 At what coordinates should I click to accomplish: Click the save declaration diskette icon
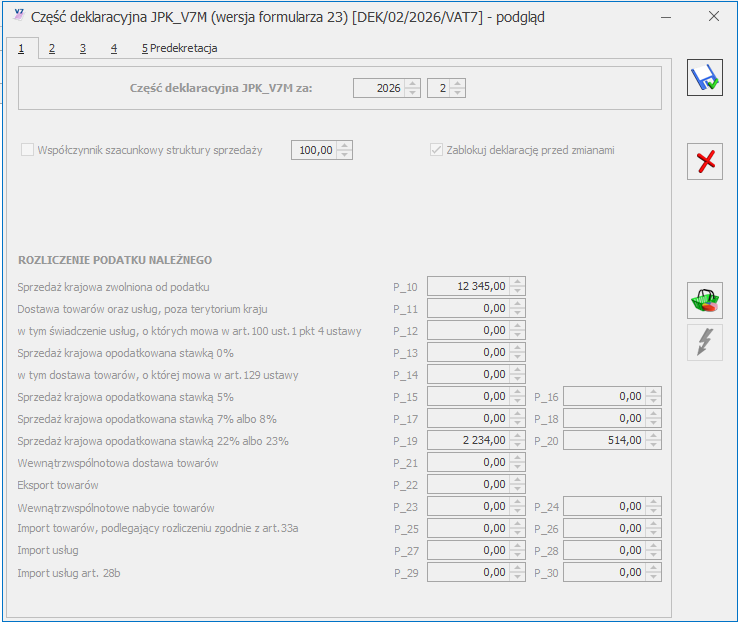pos(704,78)
